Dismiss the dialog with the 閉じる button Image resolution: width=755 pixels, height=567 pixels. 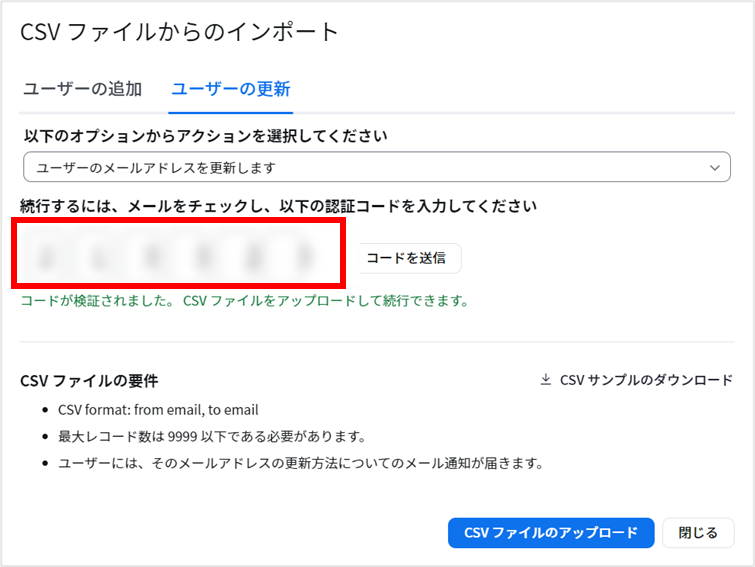tap(698, 533)
